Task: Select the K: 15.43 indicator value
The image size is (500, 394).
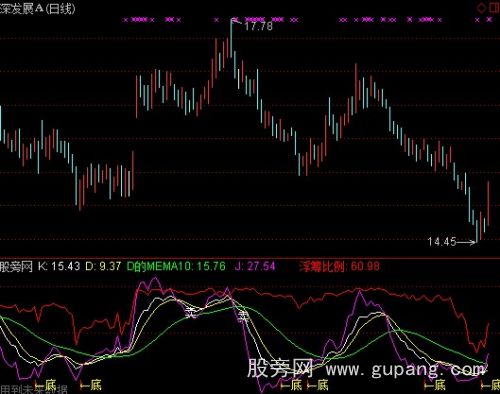Action: tap(59, 266)
